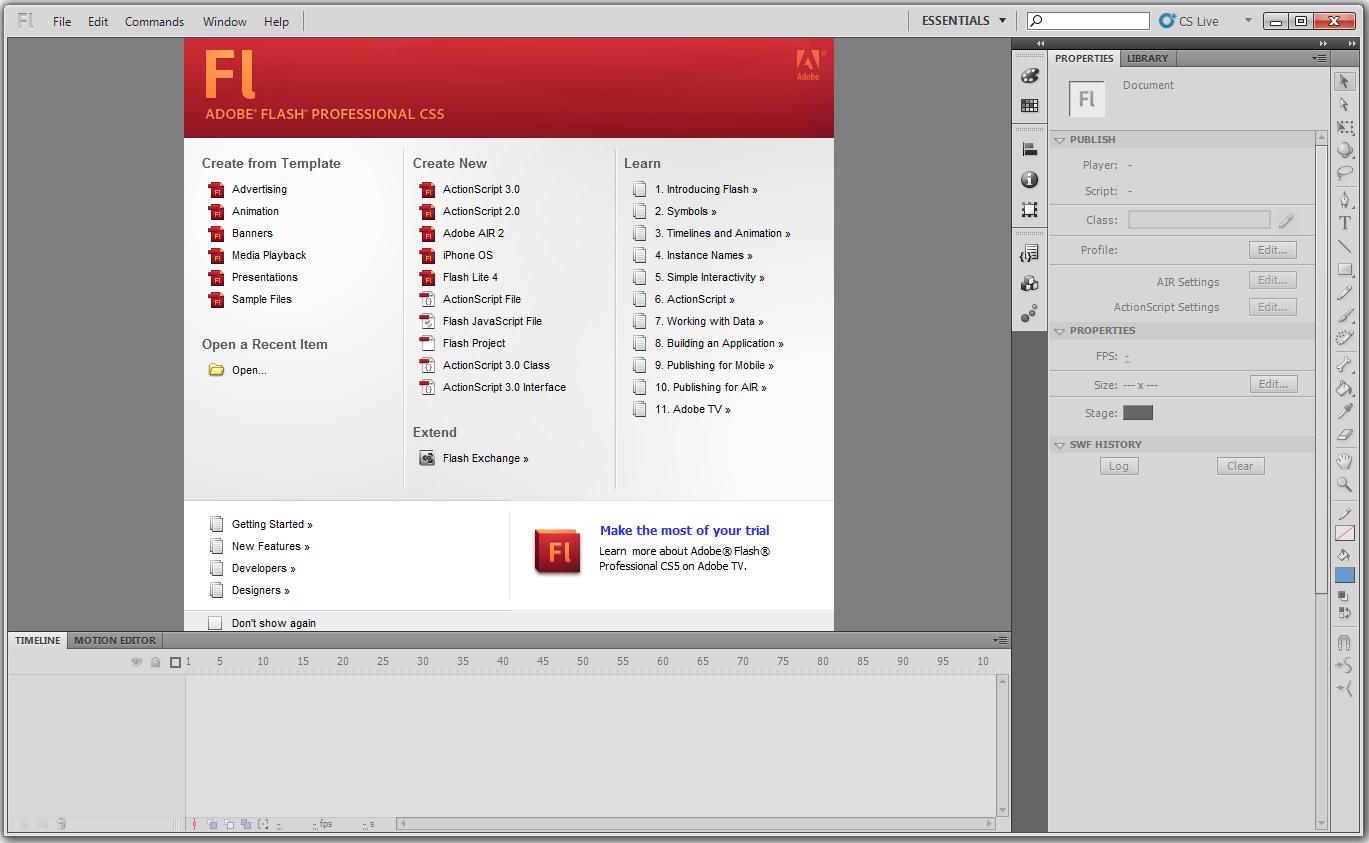Check the Don't show again box
The width and height of the screenshot is (1369, 843).
(215, 622)
